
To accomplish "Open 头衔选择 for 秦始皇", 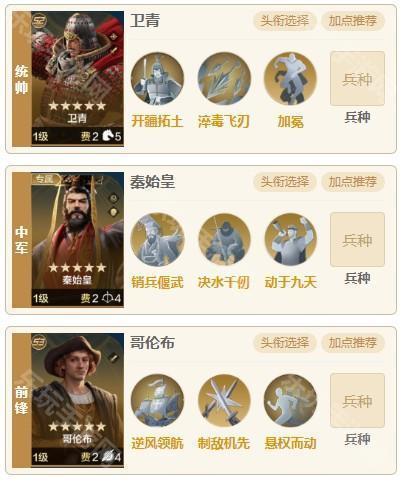I will coord(285,182).
